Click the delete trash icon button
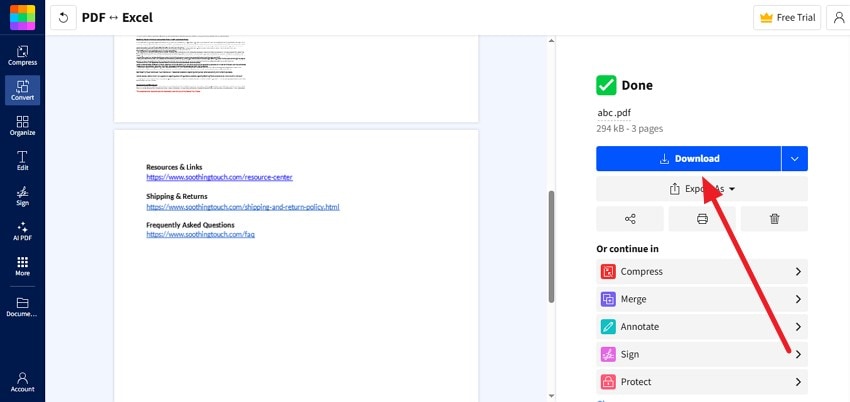This screenshot has width=850, height=402. coord(774,219)
